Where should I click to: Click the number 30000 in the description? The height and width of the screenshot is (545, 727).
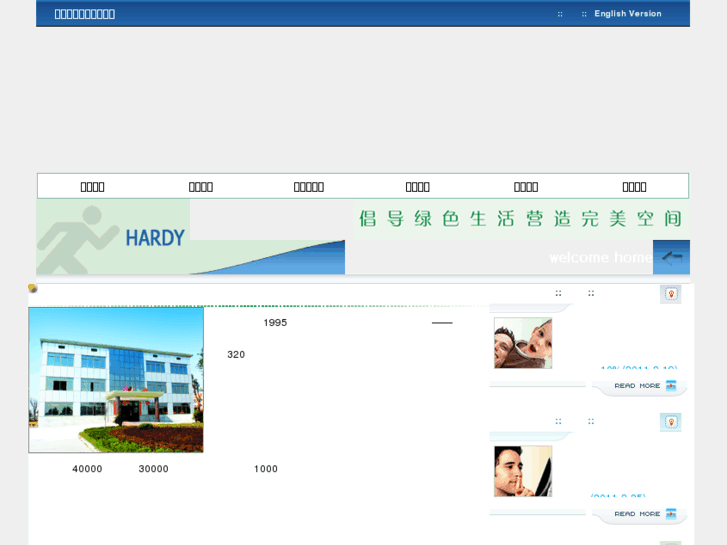click(x=153, y=469)
